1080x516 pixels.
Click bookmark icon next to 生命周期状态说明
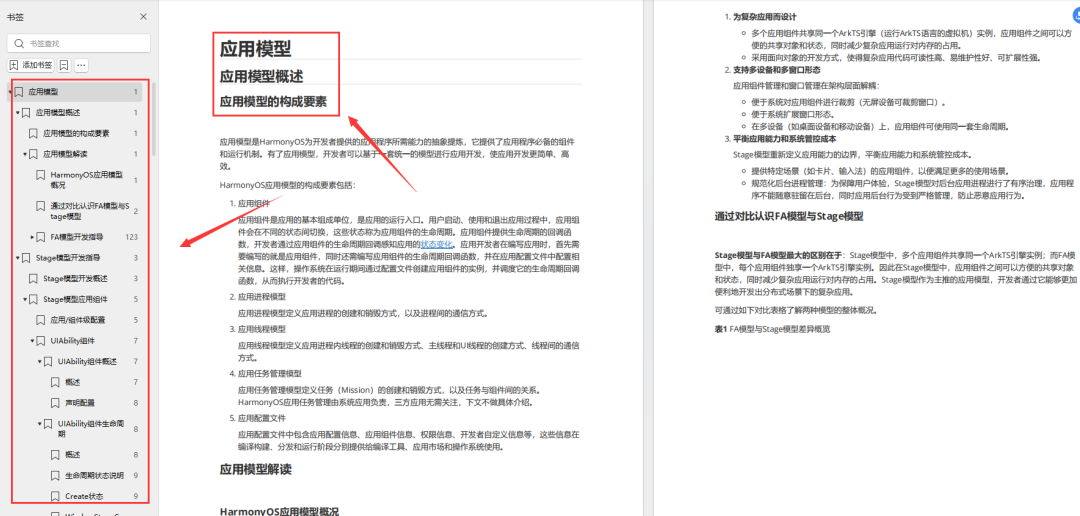(55, 475)
